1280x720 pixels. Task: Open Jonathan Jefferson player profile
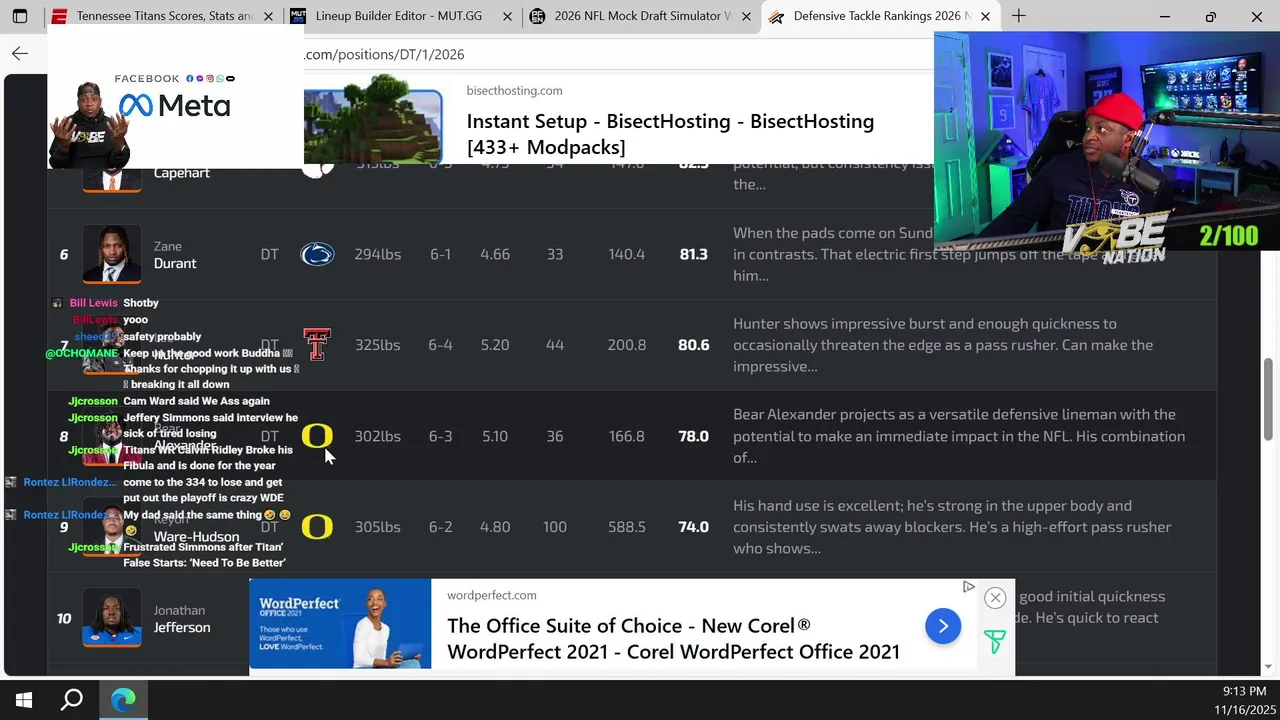click(181, 619)
